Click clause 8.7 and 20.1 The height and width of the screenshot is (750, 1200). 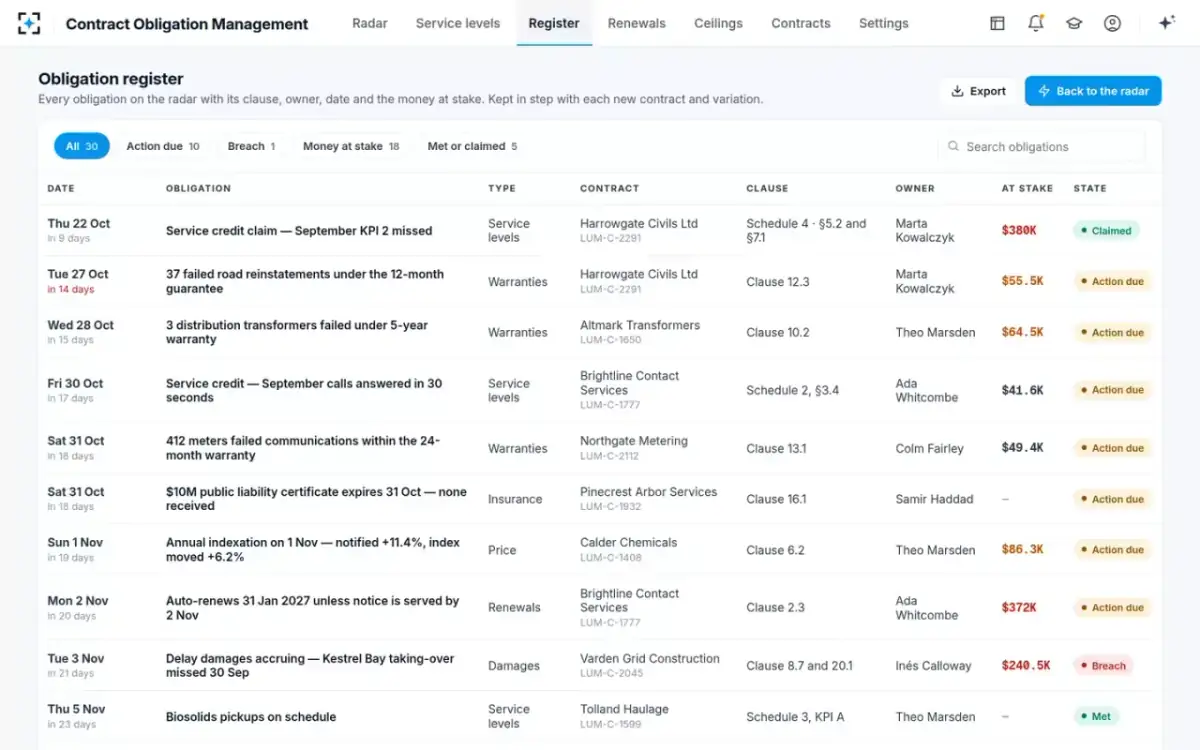tap(800, 666)
